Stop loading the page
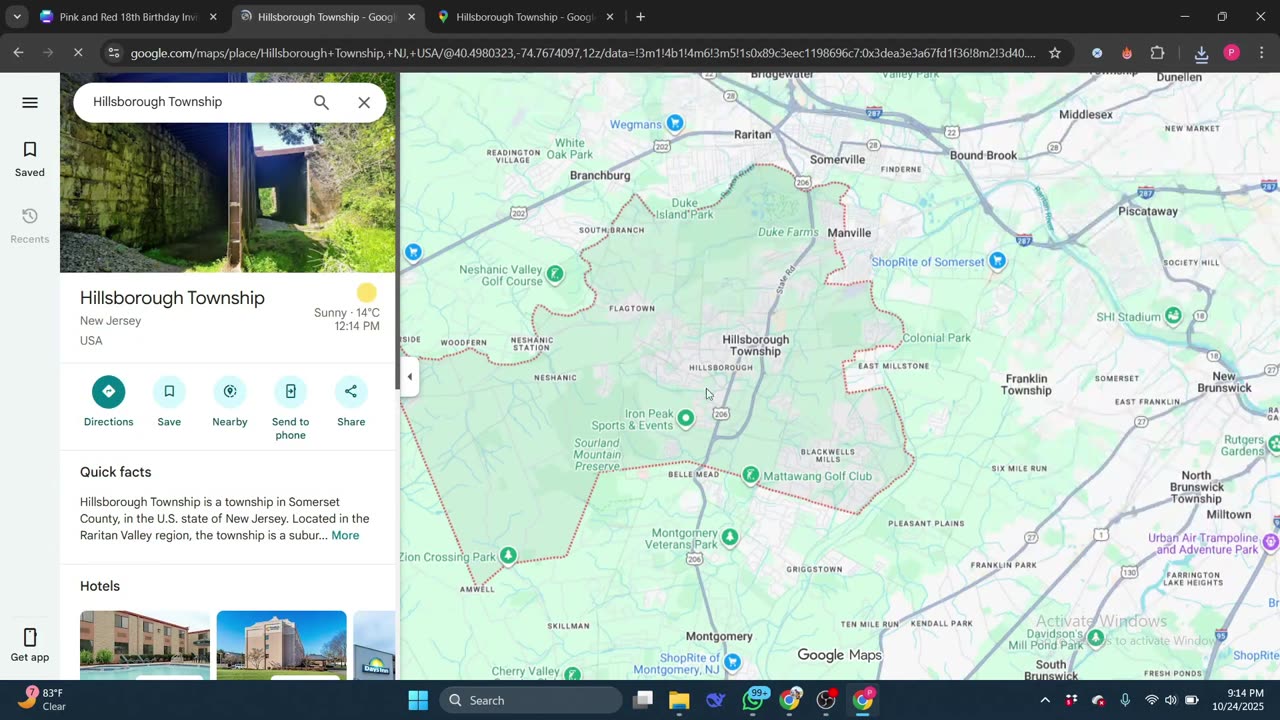The height and width of the screenshot is (720, 1280). (x=78, y=53)
